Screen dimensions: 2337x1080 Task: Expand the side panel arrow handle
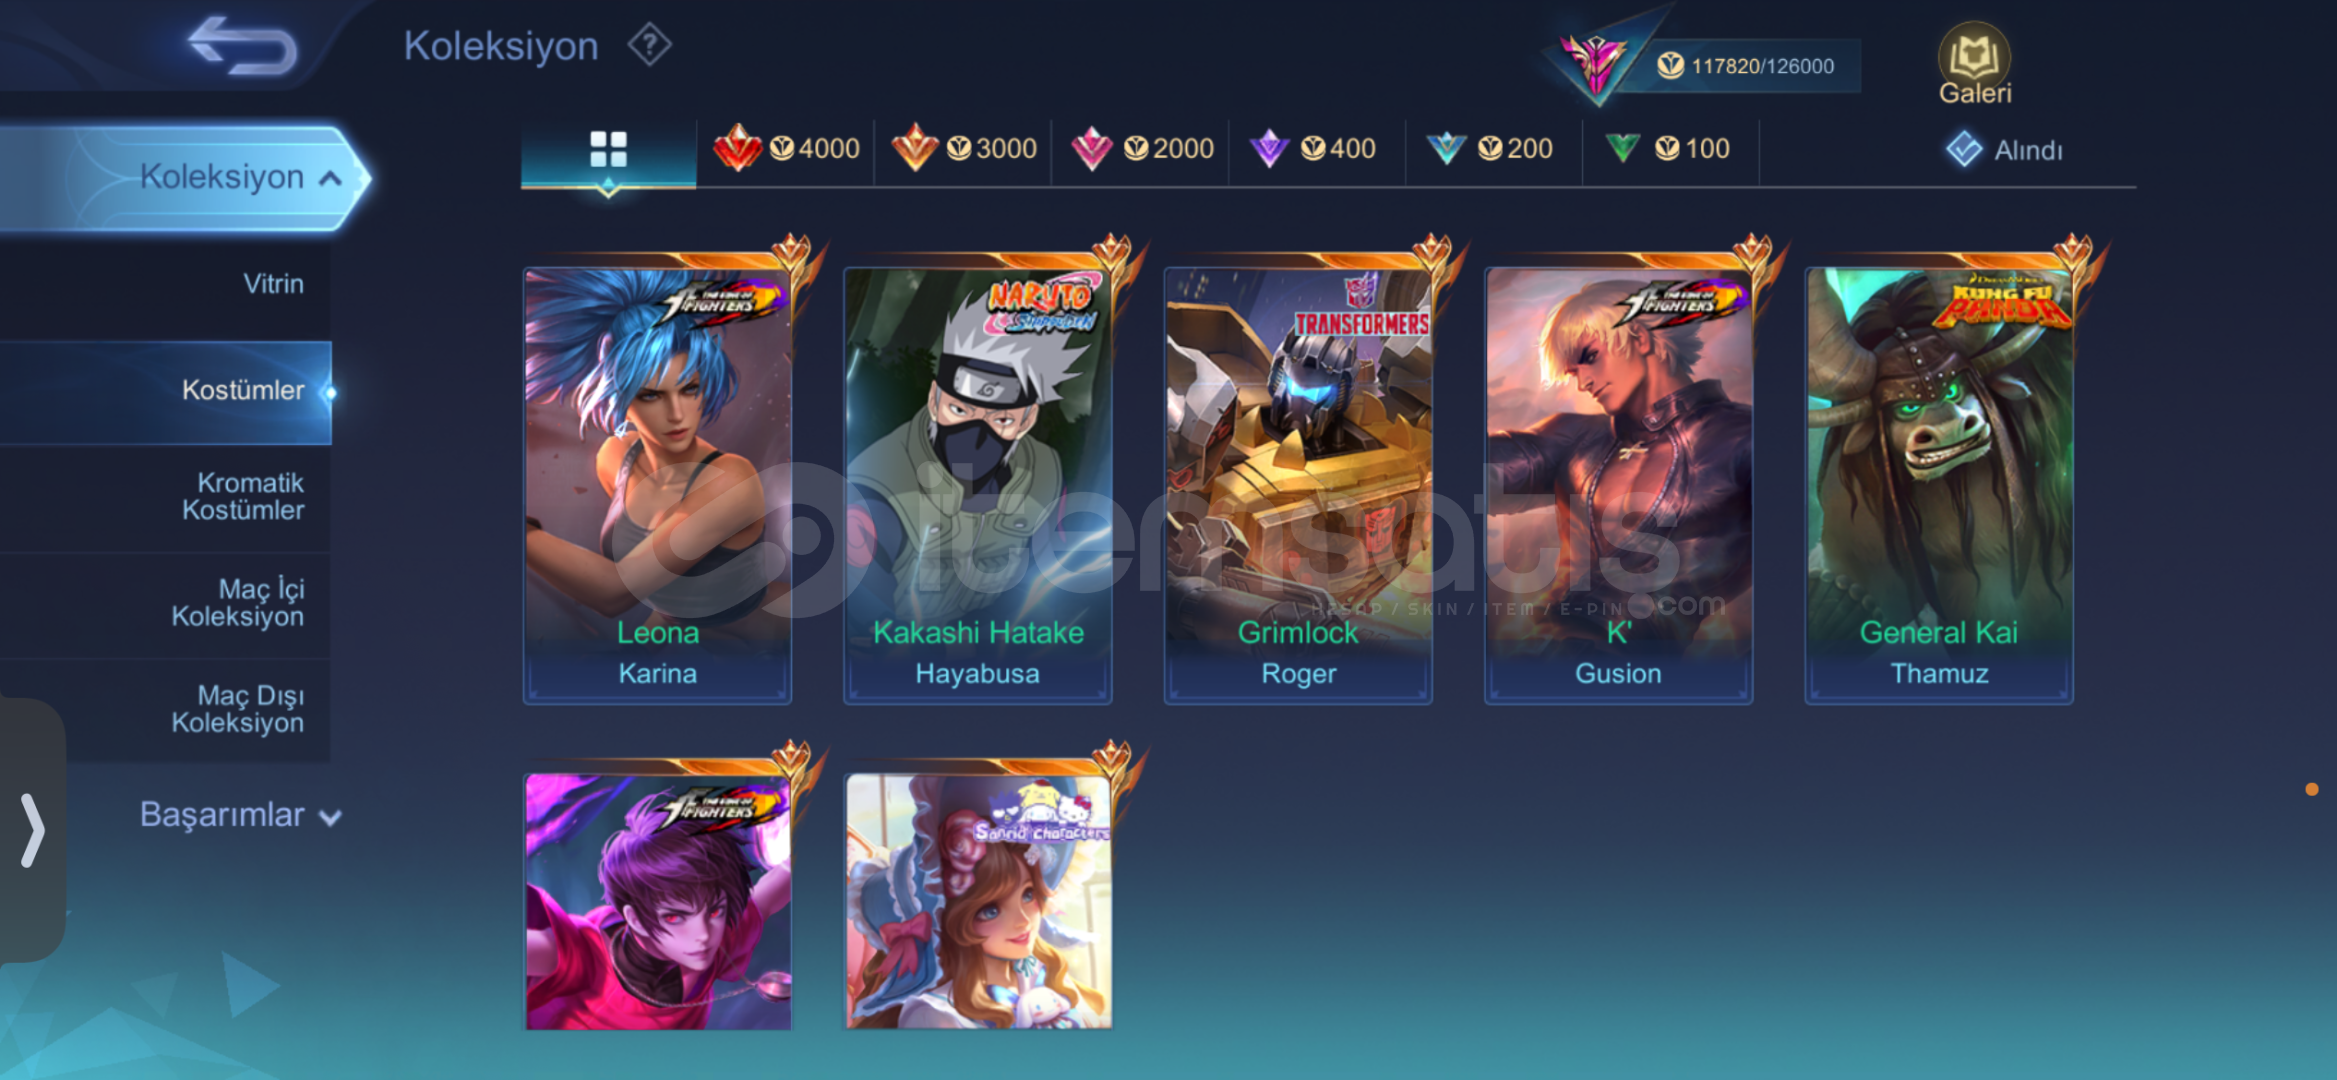(x=32, y=830)
